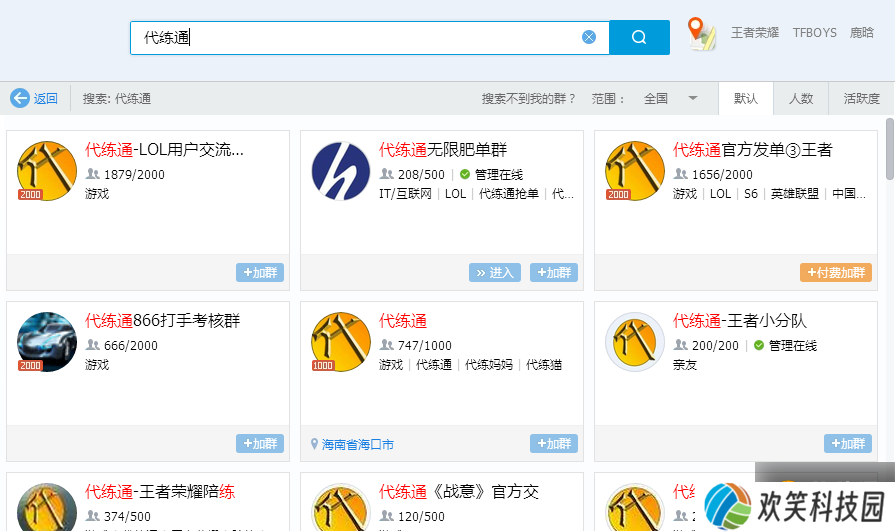Open group title 代练通无限肥单群
Image resolution: width=895 pixels, height=532 pixels.
coord(443,150)
